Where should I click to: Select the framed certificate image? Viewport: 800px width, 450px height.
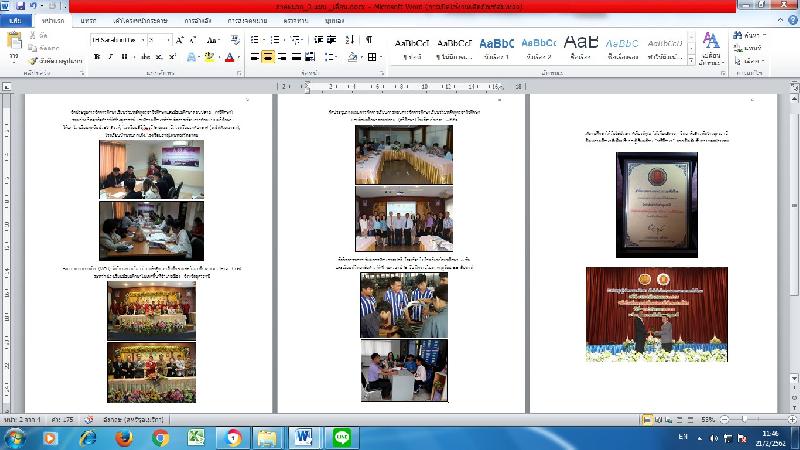click(x=657, y=205)
